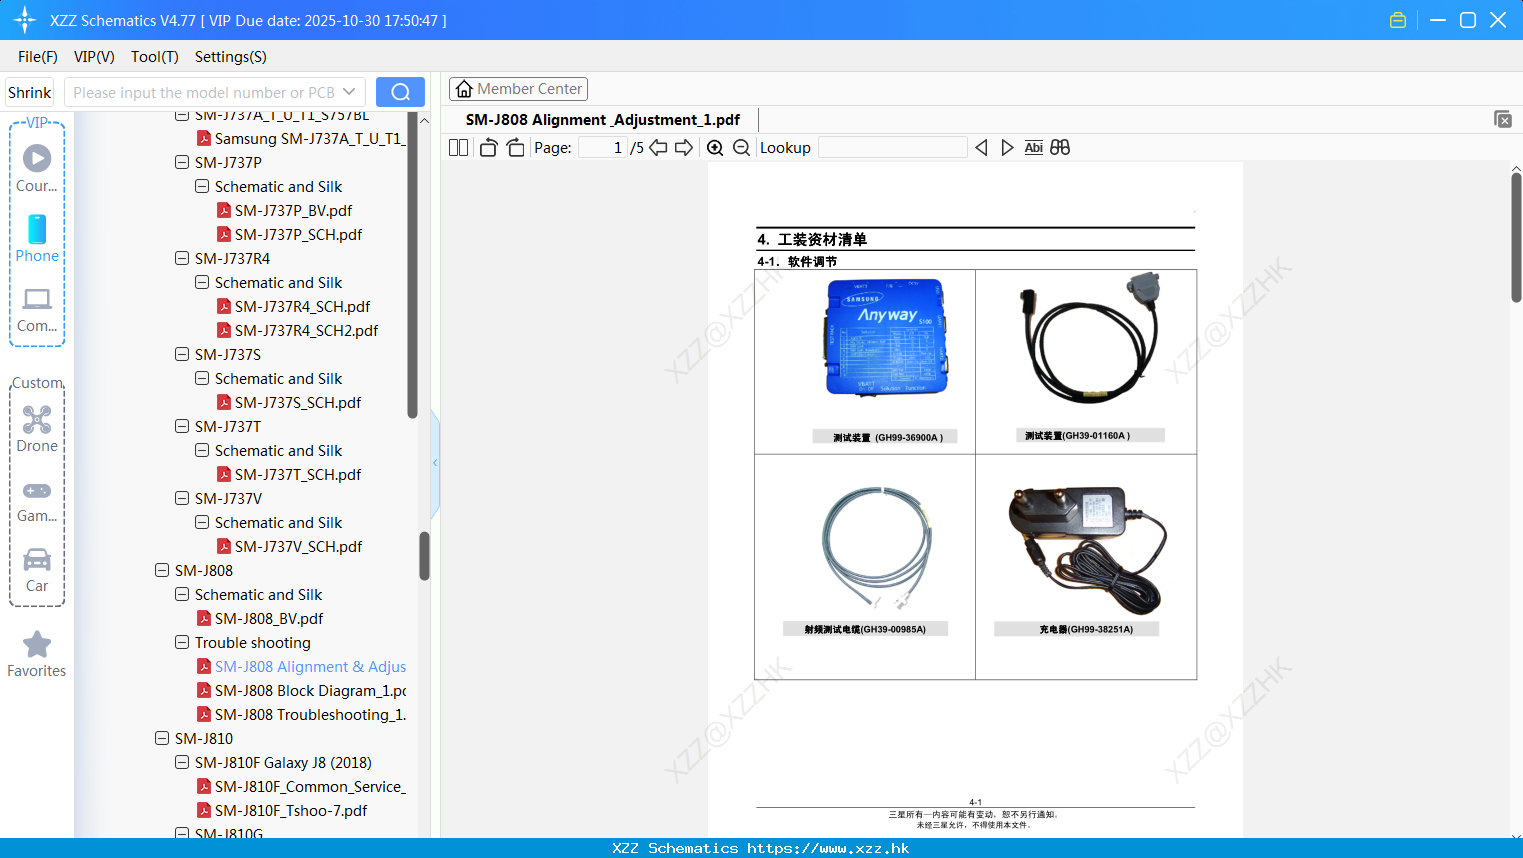Click the home icon in Member Center

click(464, 89)
